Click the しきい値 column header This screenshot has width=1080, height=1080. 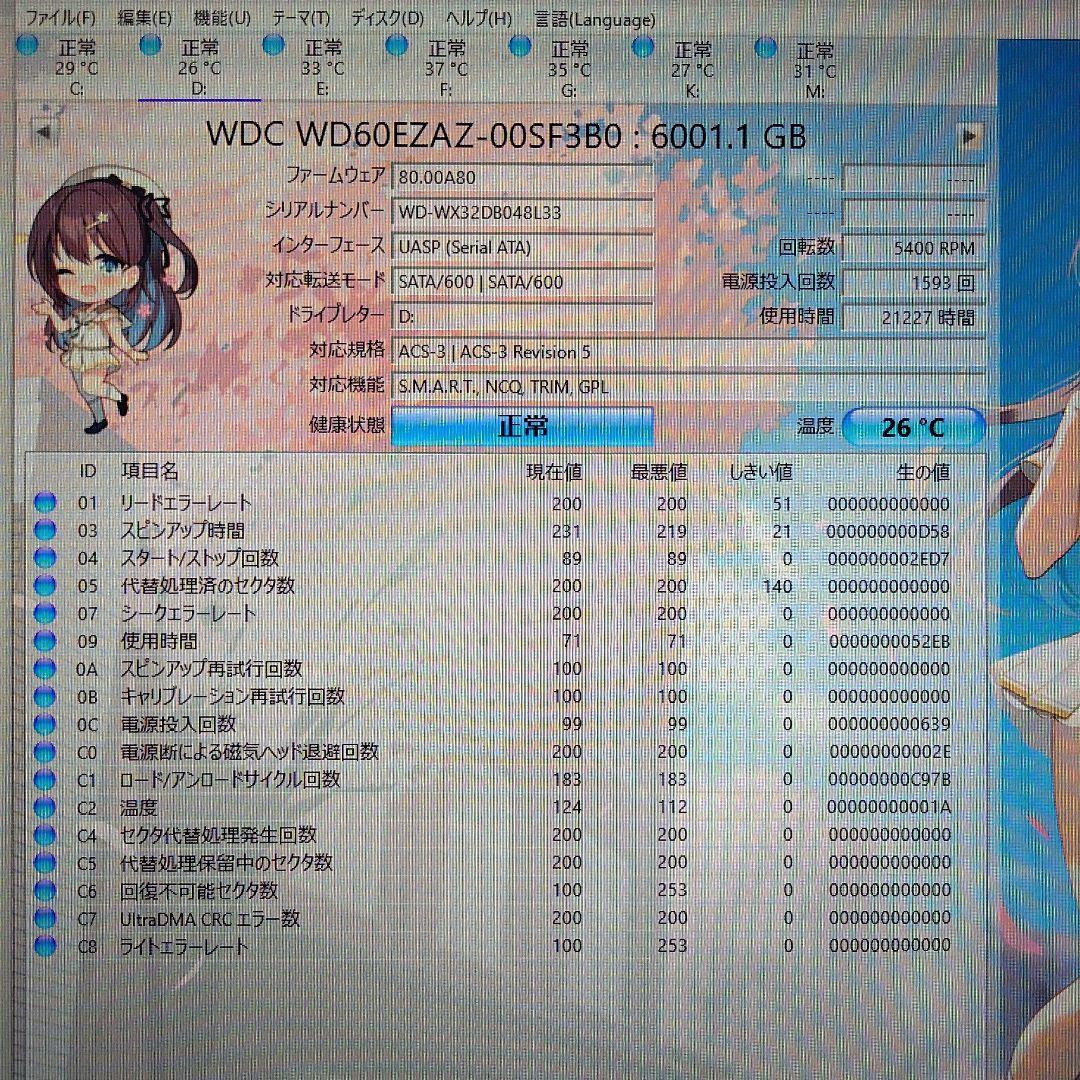pyautogui.click(x=761, y=472)
